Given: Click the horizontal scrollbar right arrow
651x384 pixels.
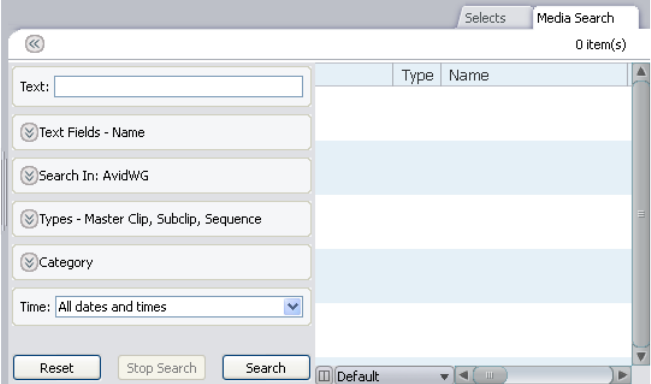Looking at the screenshot, I should click(622, 375).
